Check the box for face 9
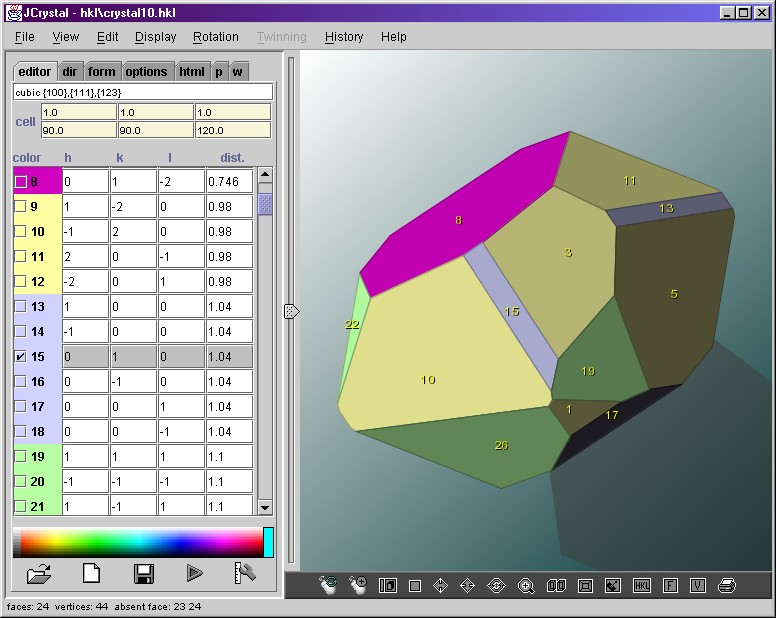 pyautogui.click(x=21, y=206)
